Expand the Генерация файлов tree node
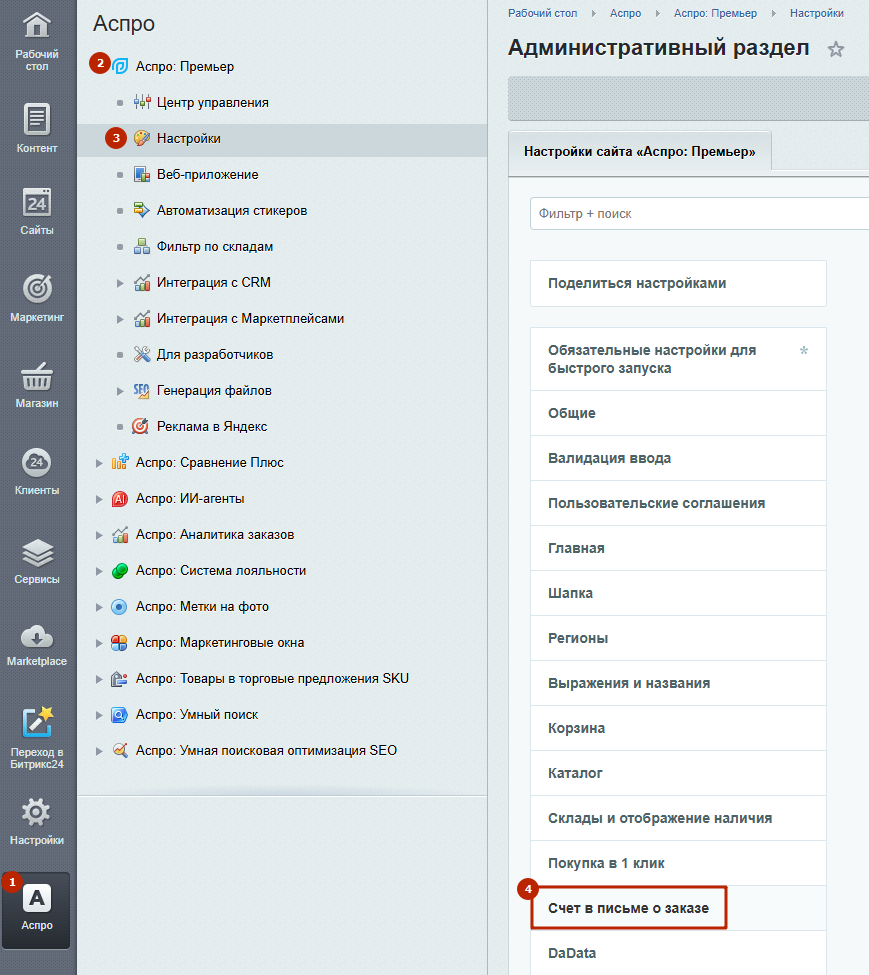This screenshot has width=869, height=975. [120, 391]
